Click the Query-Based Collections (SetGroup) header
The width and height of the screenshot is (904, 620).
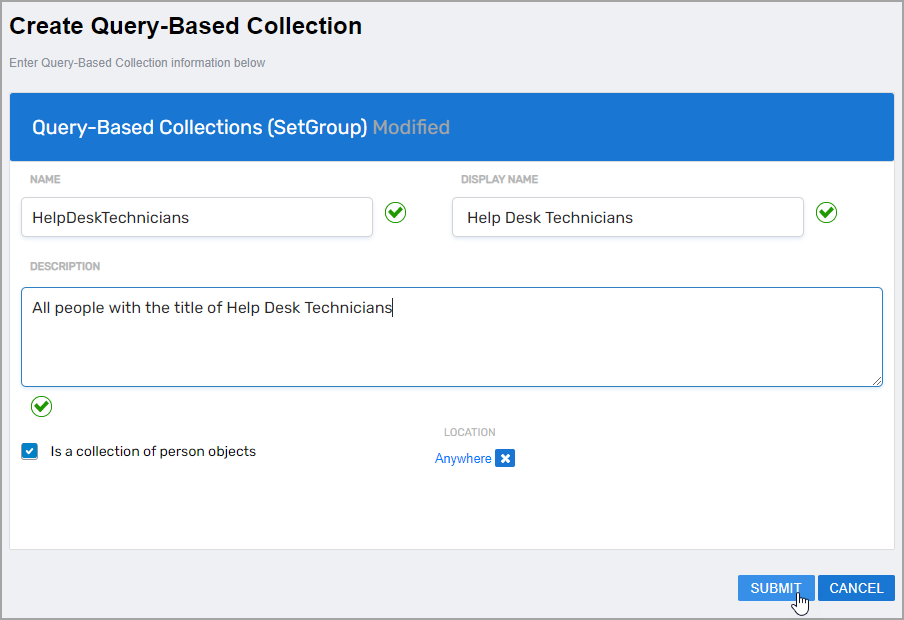point(200,127)
